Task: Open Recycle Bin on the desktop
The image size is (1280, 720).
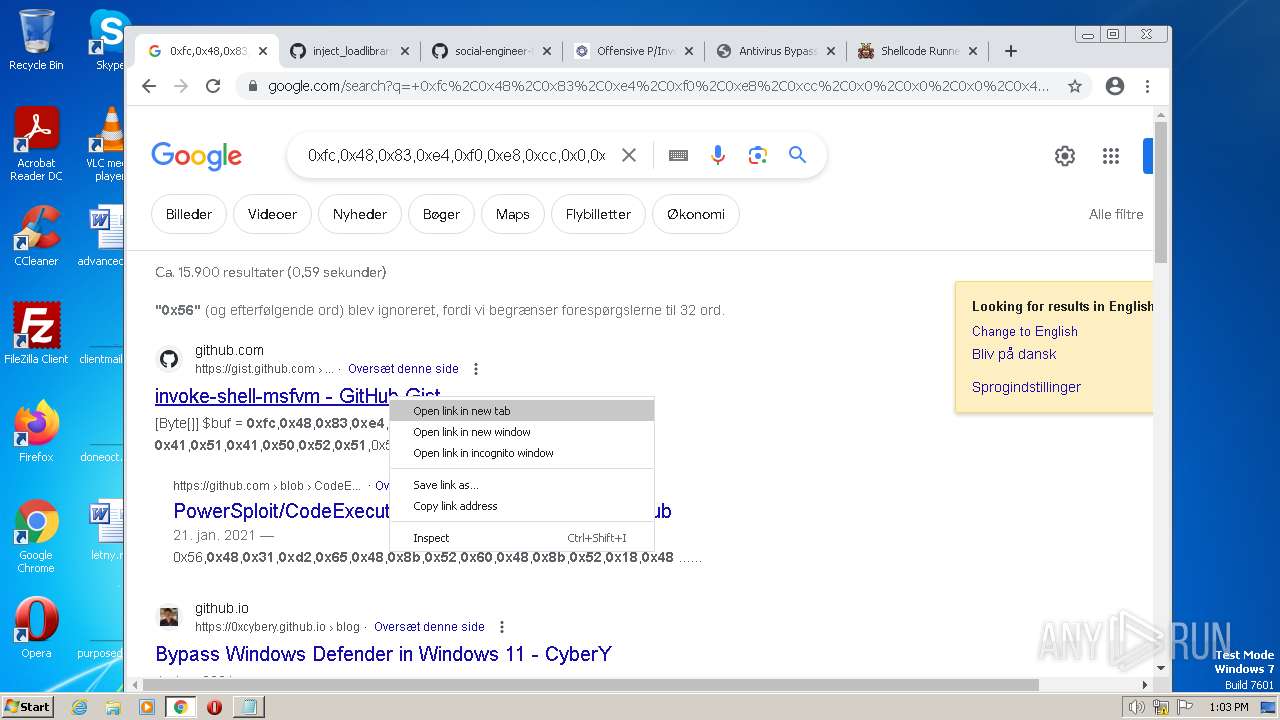Action: [x=36, y=40]
